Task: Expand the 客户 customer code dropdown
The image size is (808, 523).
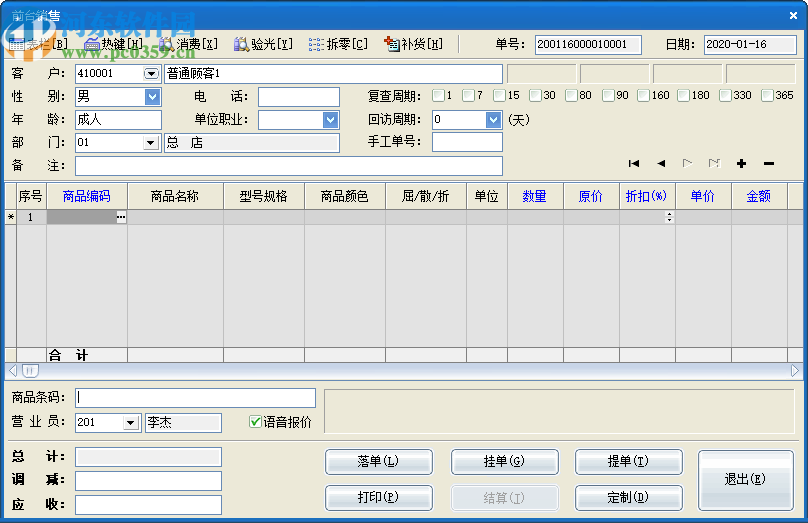Action: click(151, 74)
